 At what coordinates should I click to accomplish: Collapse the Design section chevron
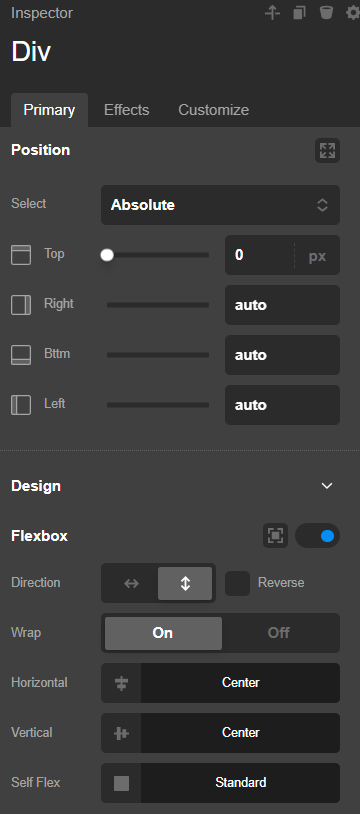327,486
